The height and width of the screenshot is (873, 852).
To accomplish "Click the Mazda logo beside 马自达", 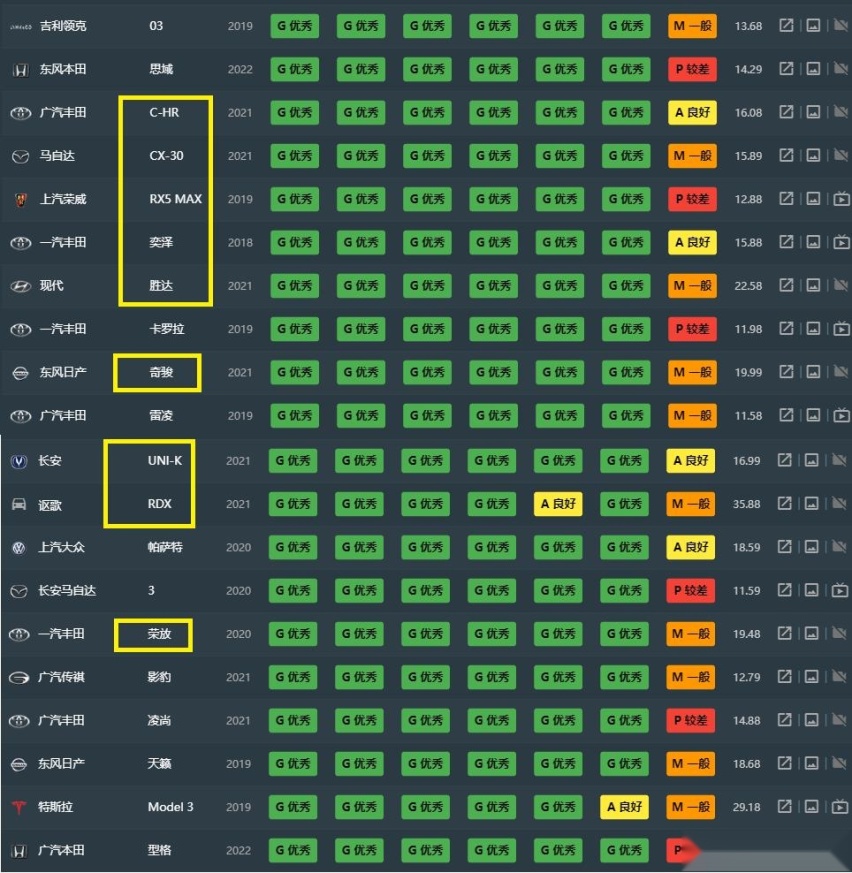I will tap(21, 156).
